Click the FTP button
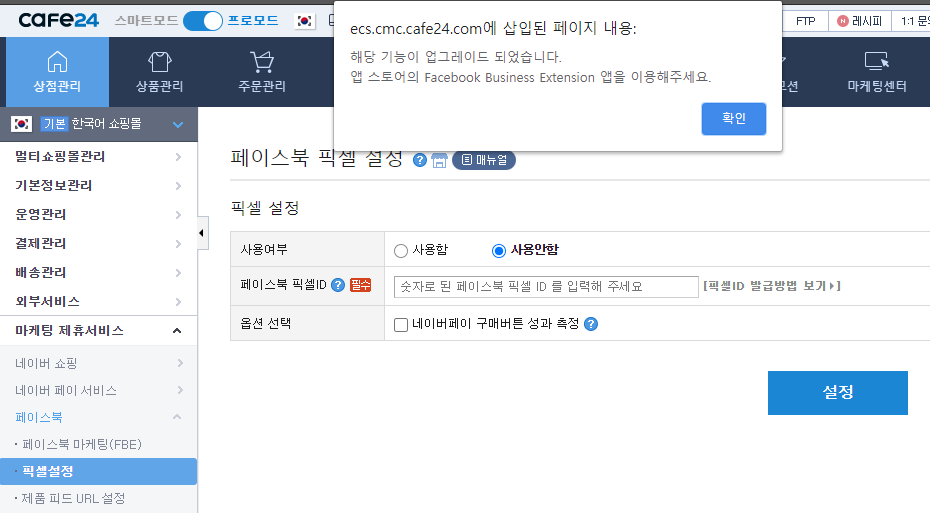This screenshot has width=930, height=513. tap(805, 21)
